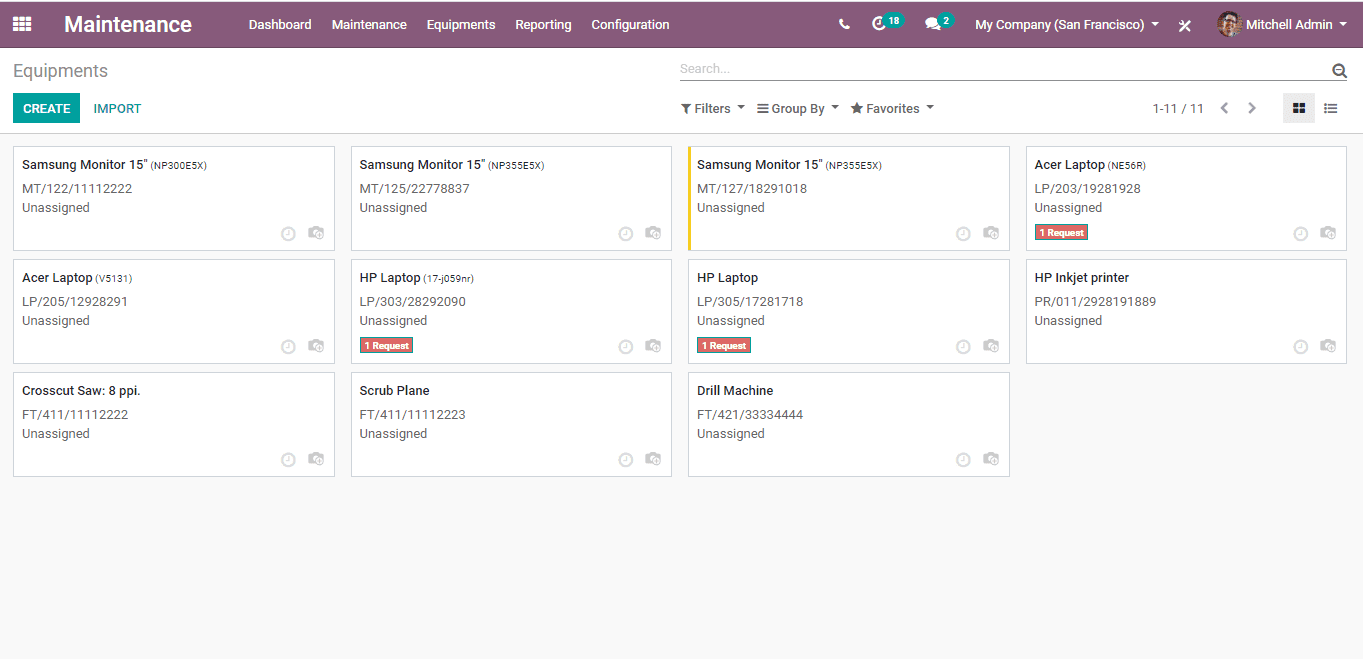The image size is (1363, 659).
Task: Click activity clock on Acer Laptop NE56R card
Action: (1301, 233)
